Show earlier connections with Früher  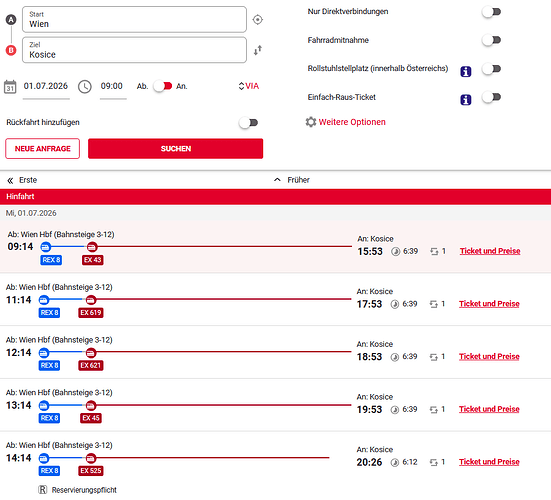pyautogui.click(x=292, y=180)
